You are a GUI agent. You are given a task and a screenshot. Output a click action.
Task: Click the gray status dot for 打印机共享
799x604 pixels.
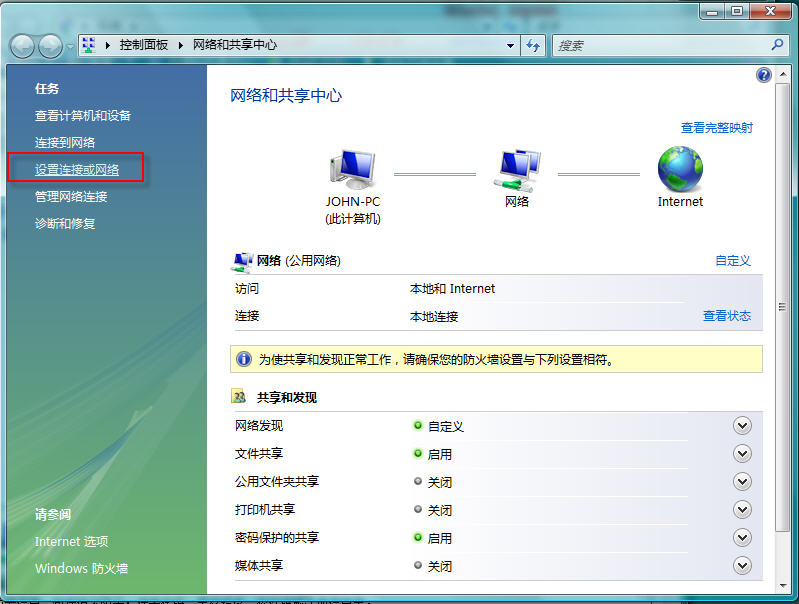418,509
